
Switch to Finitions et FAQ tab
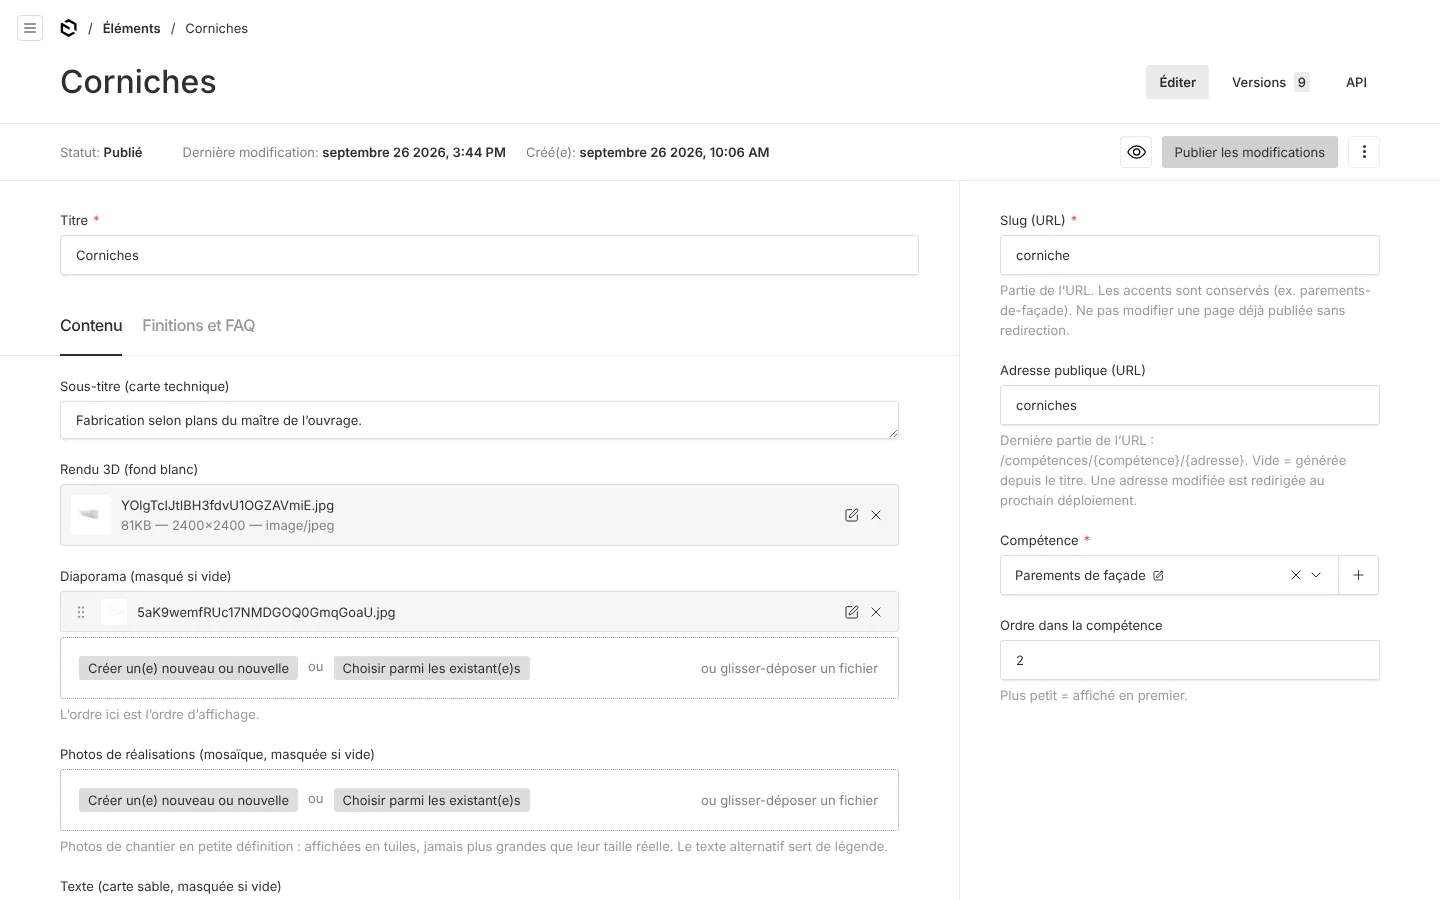[198, 326]
